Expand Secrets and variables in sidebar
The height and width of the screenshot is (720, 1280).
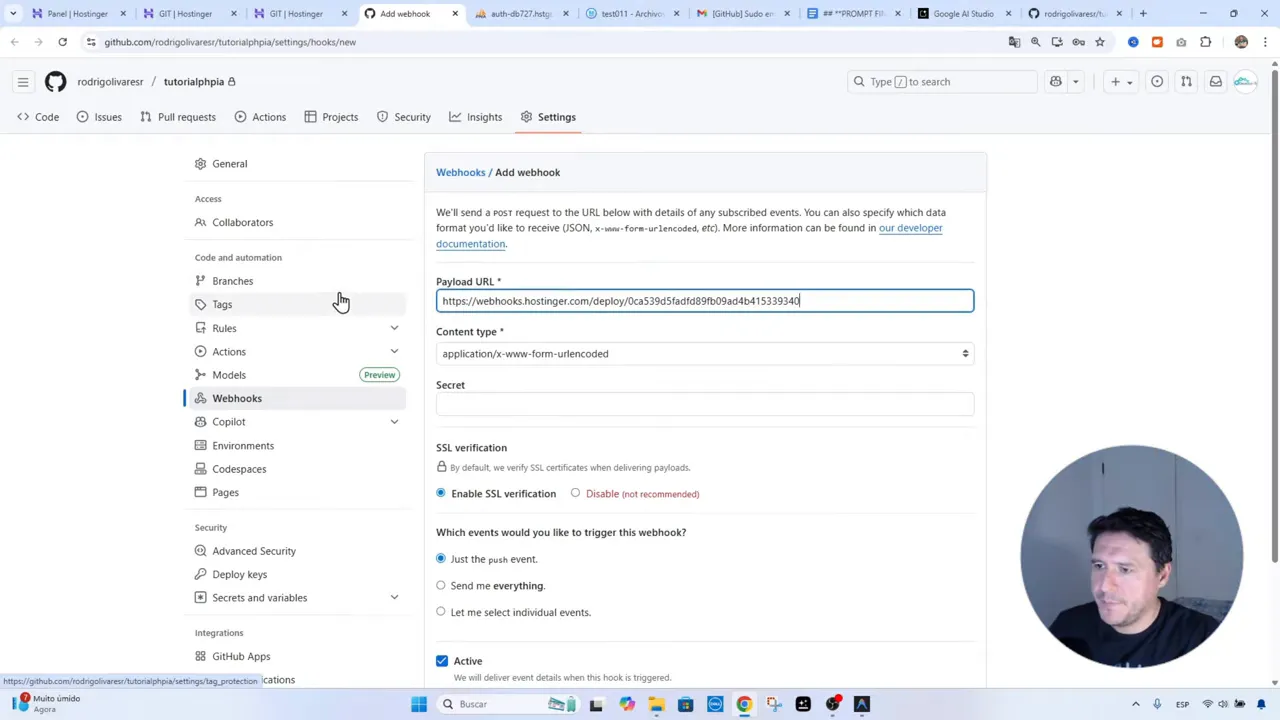(394, 597)
